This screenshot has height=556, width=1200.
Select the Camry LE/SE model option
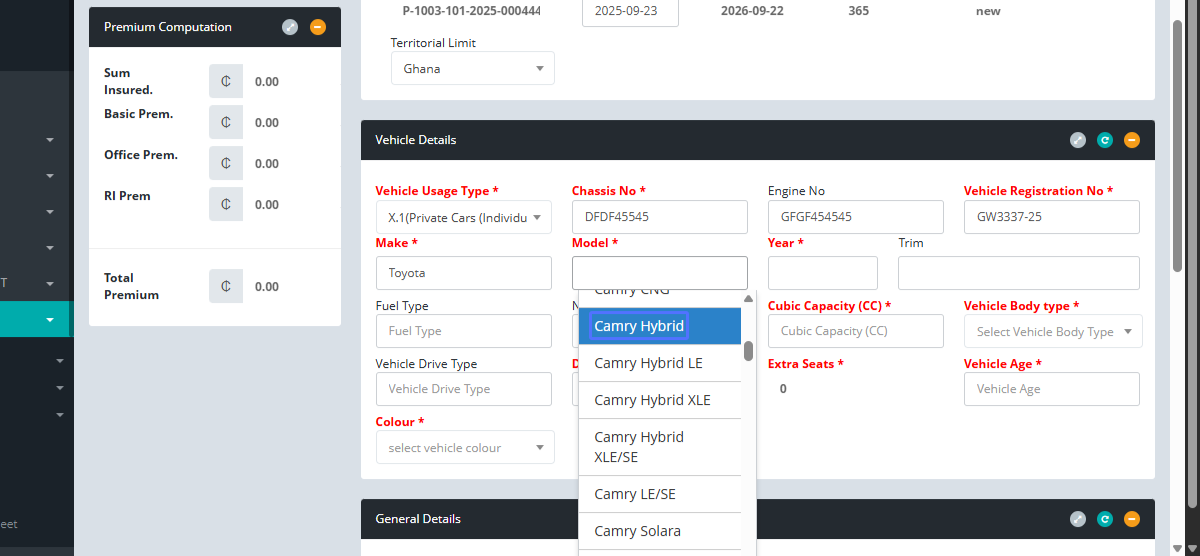635,494
